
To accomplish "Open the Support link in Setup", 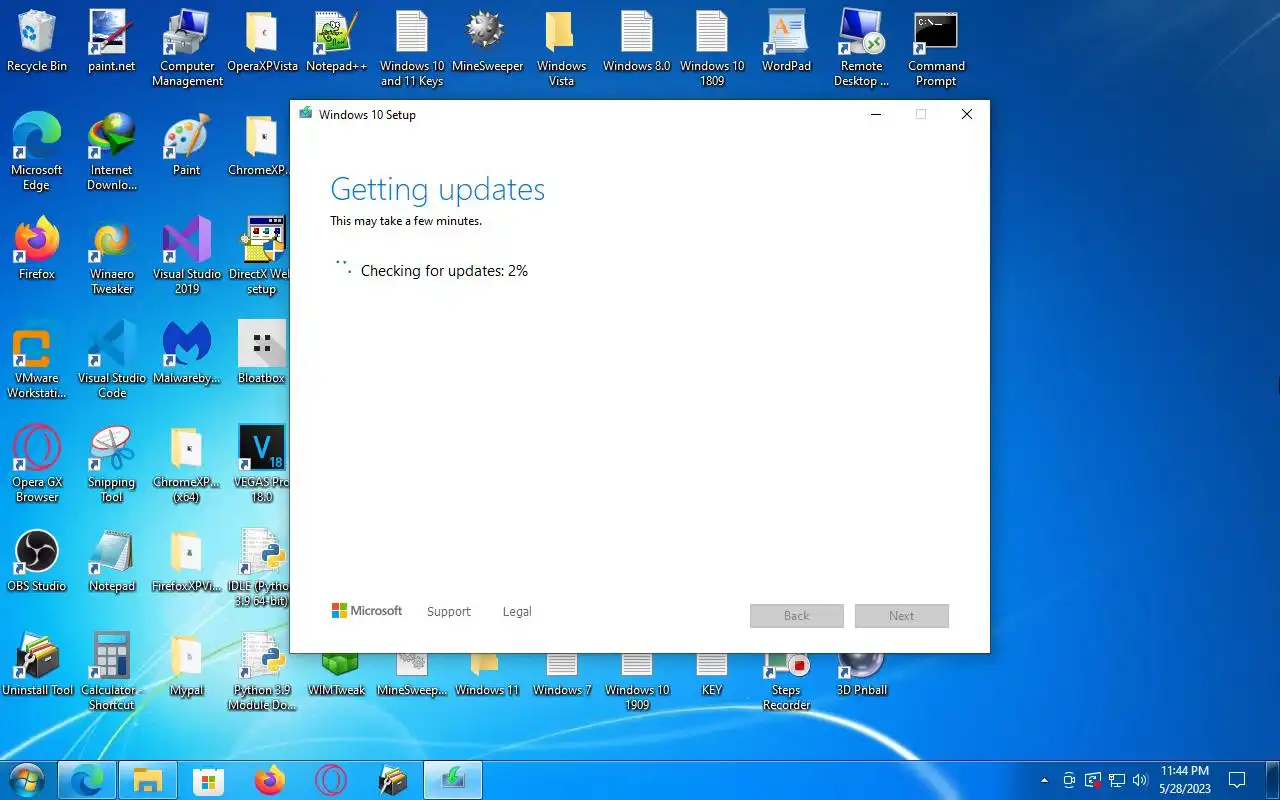I will pos(448,612).
